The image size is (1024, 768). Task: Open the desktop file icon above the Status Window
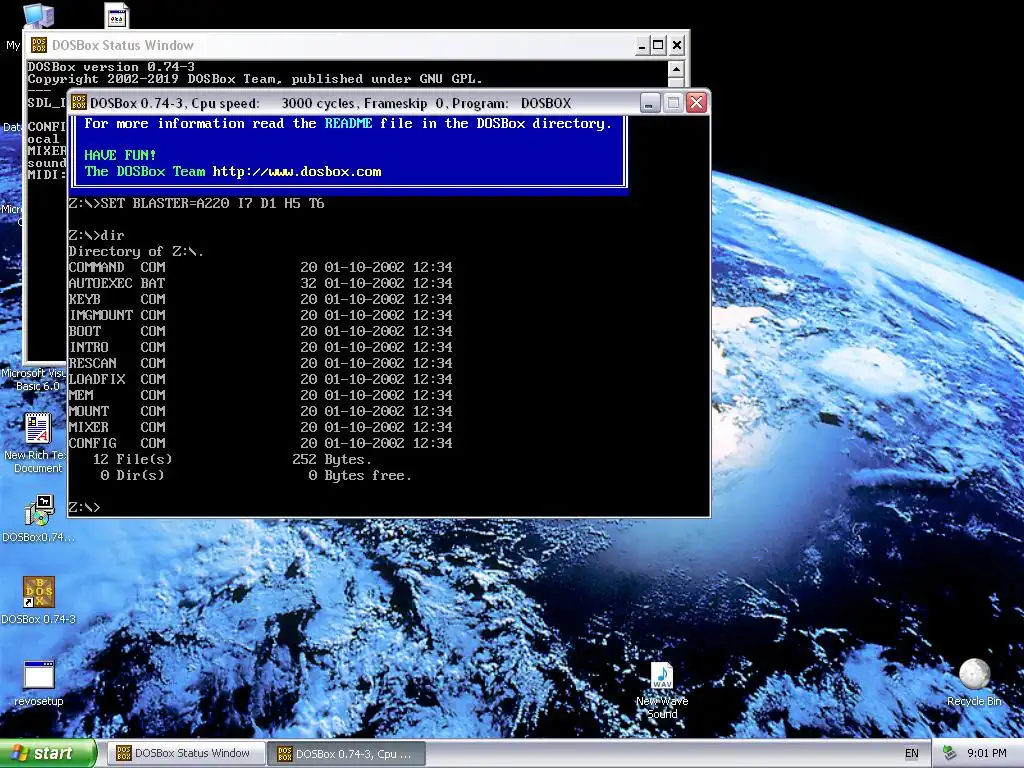116,16
